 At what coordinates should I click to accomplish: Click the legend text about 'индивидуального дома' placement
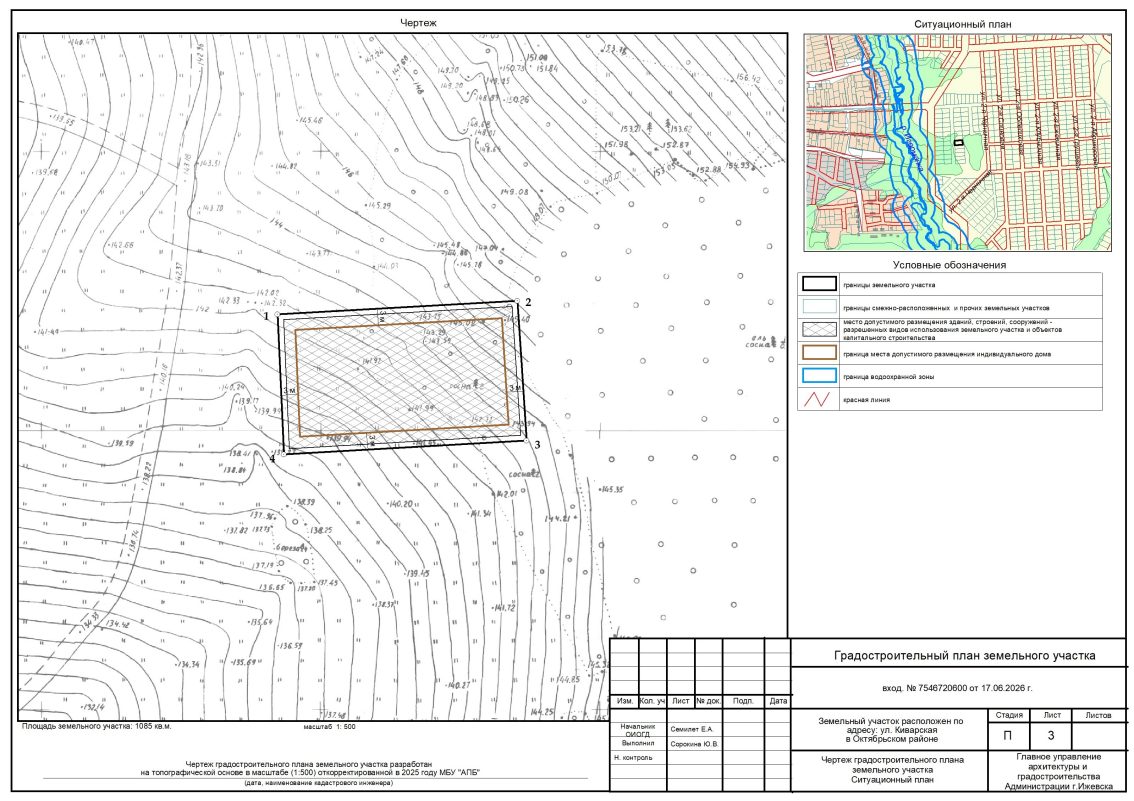point(947,354)
